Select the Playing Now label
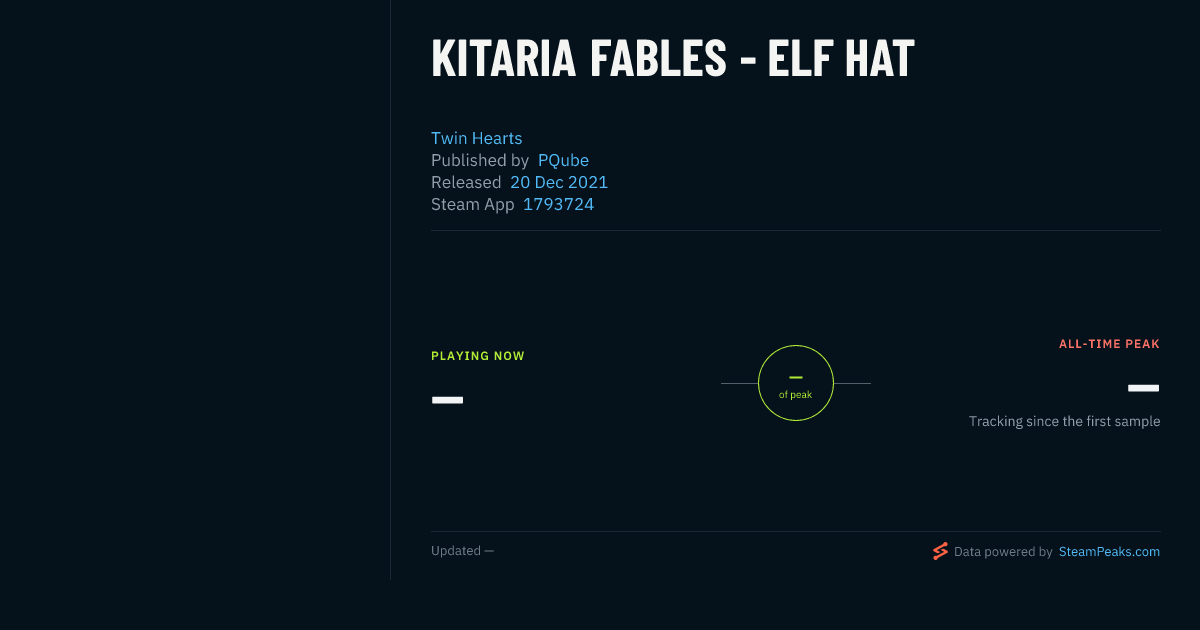 click(x=478, y=356)
